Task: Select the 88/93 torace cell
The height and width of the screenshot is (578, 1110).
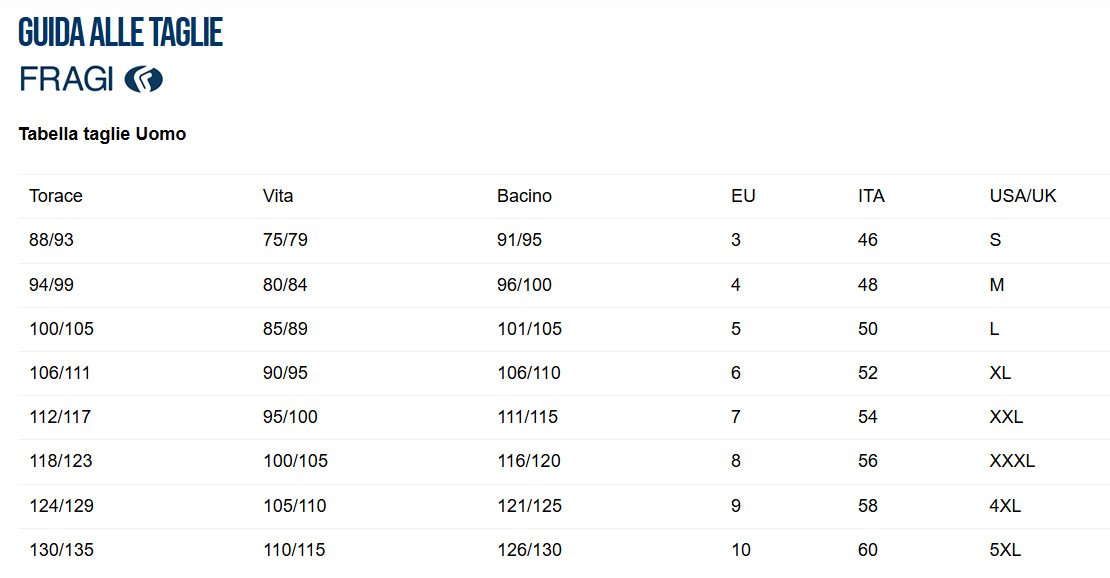Action: pos(51,240)
